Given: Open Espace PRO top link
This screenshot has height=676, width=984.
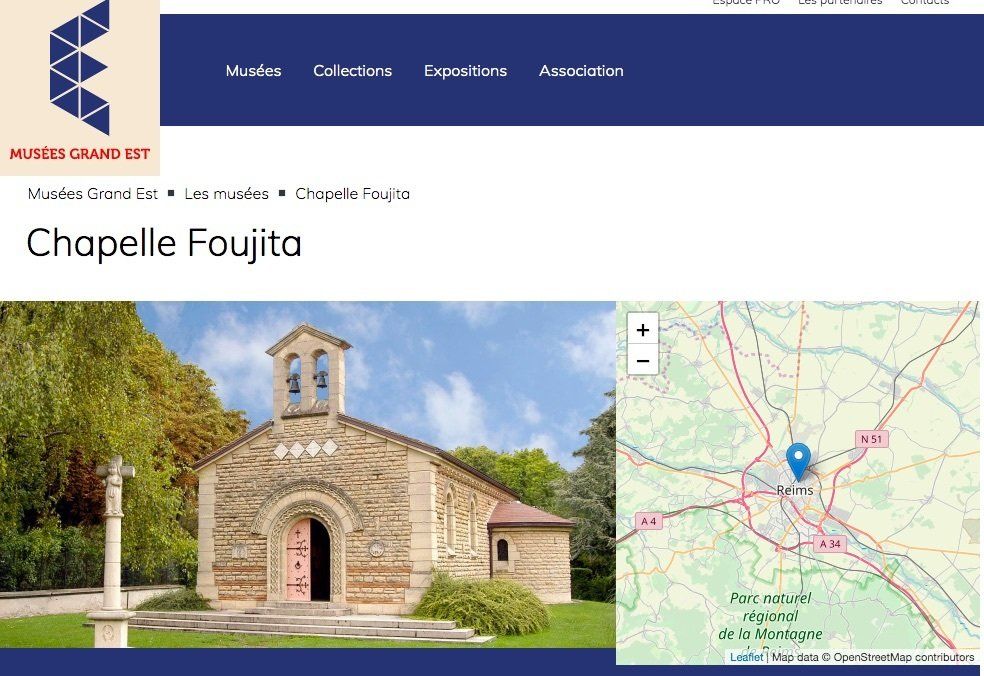Looking at the screenshot, I should tap(746, 2).
